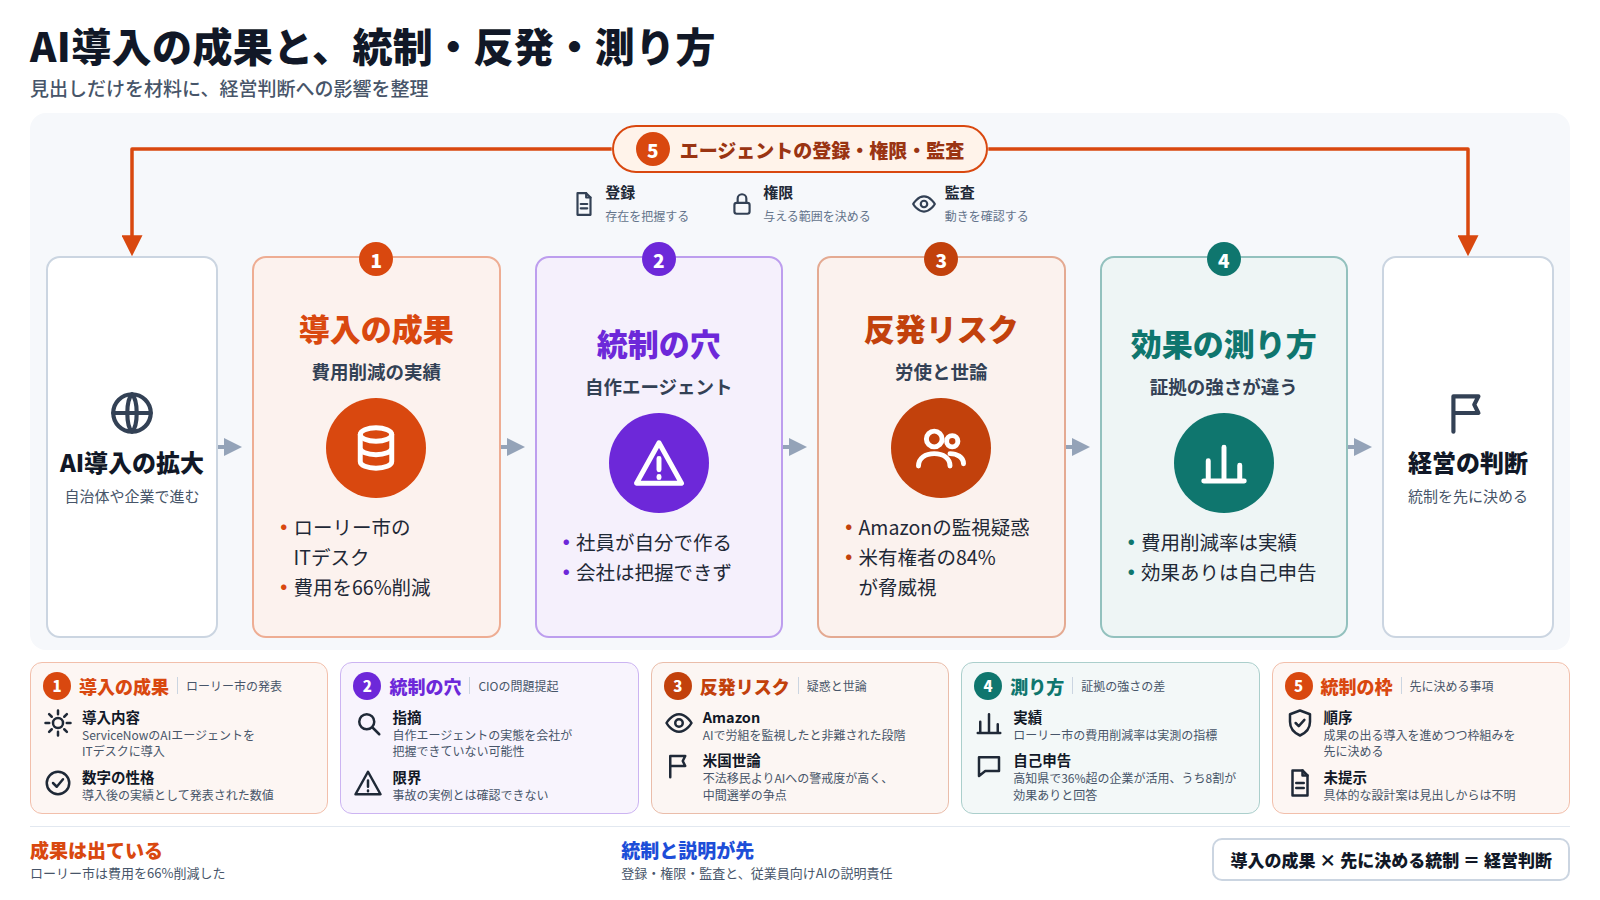Click the document icon beside 登録 存在を把握する
Image resolution: width=1600 pixels, height=900 pixels.
pyautogui.click(x=584, y=204)
